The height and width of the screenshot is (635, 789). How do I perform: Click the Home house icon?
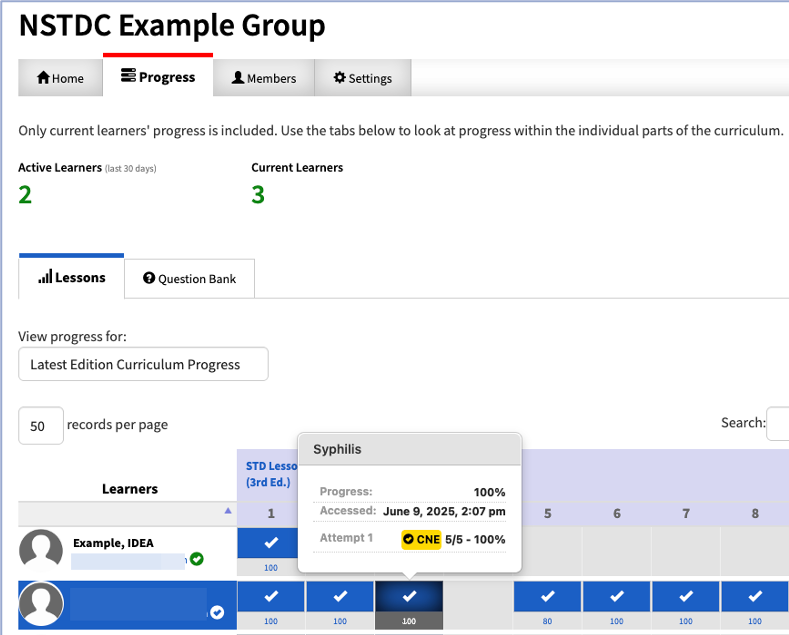click(x=43, y=77)
